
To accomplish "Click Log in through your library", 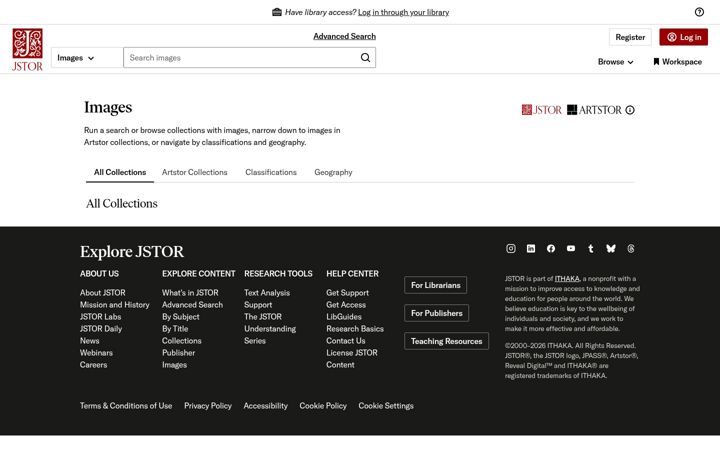I will 404,12.
